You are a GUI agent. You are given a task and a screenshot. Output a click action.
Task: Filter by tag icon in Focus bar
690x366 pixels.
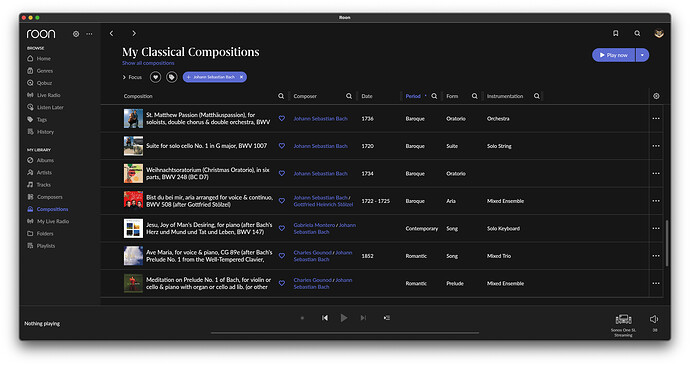pyautogui.click(x=172, y=77)
